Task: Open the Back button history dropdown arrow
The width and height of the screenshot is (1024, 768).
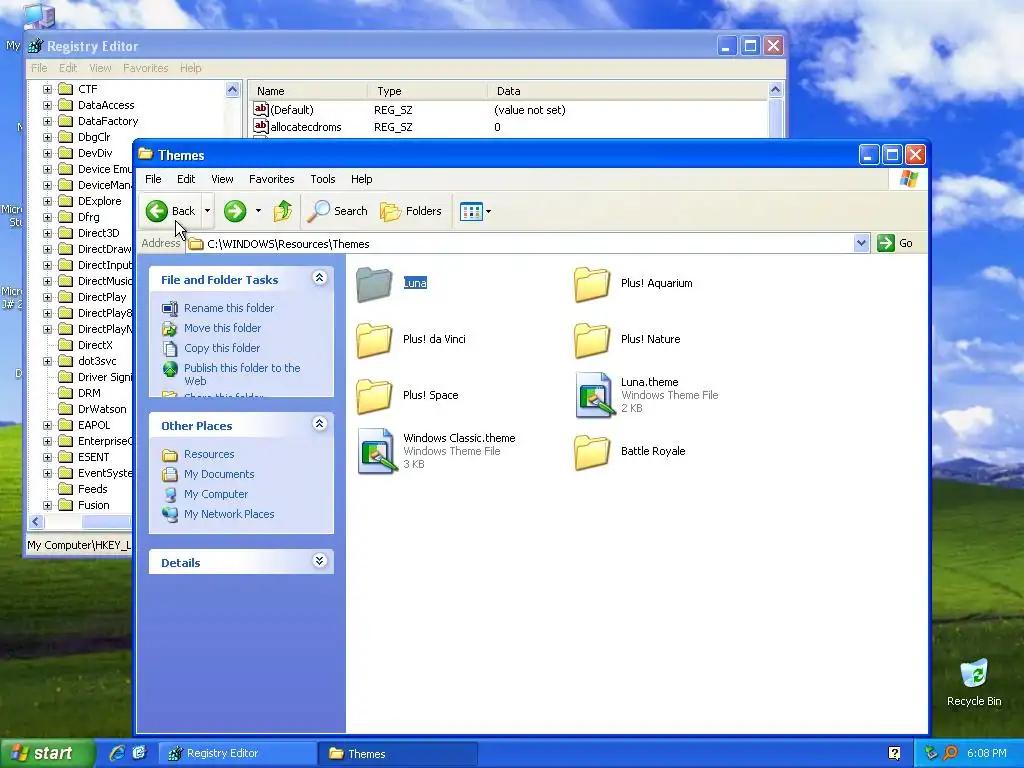Action: tap(207, 211)
